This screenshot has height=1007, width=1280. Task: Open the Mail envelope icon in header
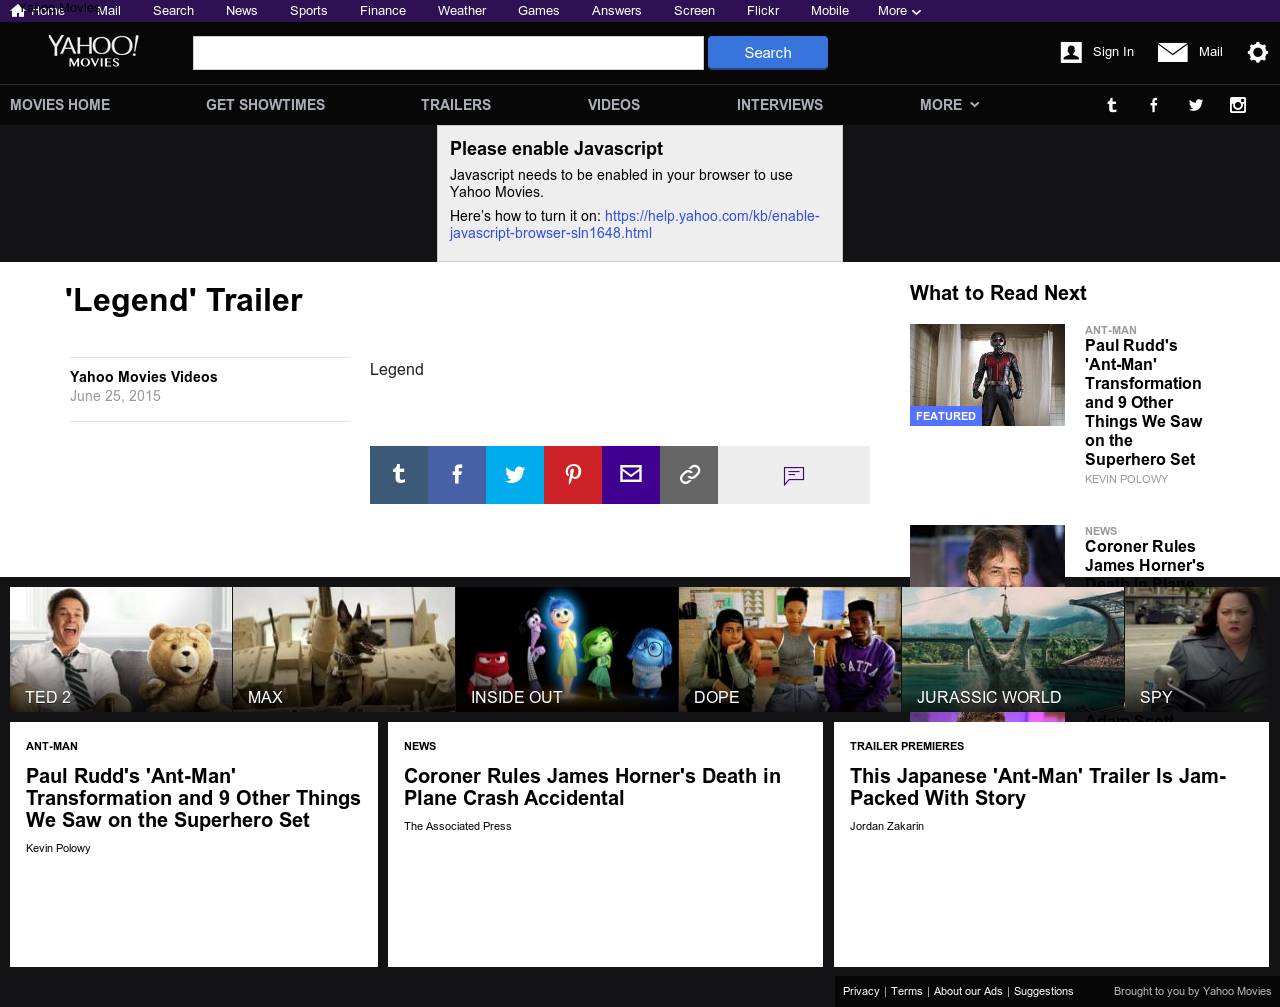point(1172,52)
